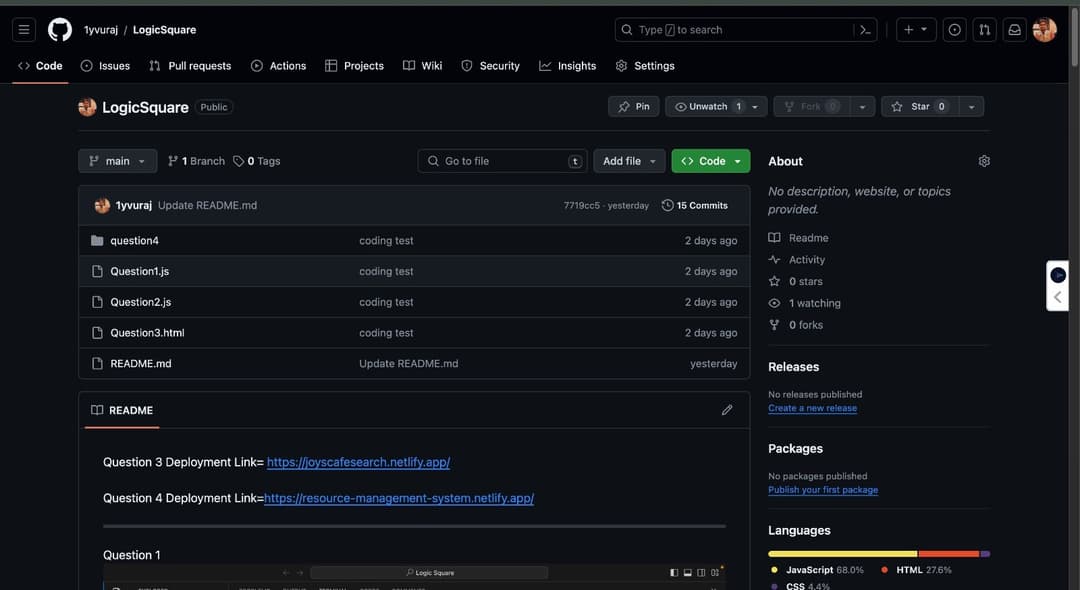Go to the Security tab

point(490,66)
